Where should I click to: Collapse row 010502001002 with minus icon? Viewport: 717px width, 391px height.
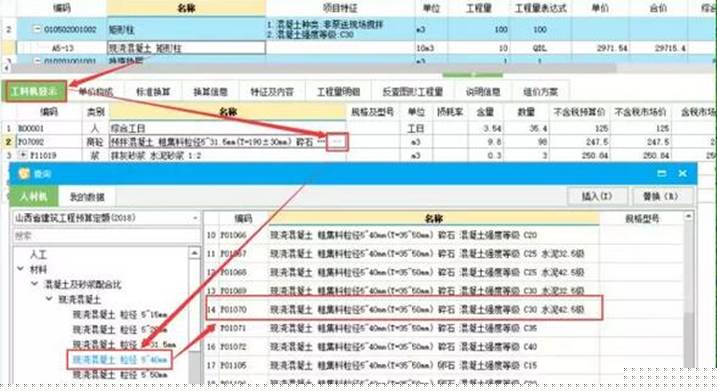pos(37,29)
